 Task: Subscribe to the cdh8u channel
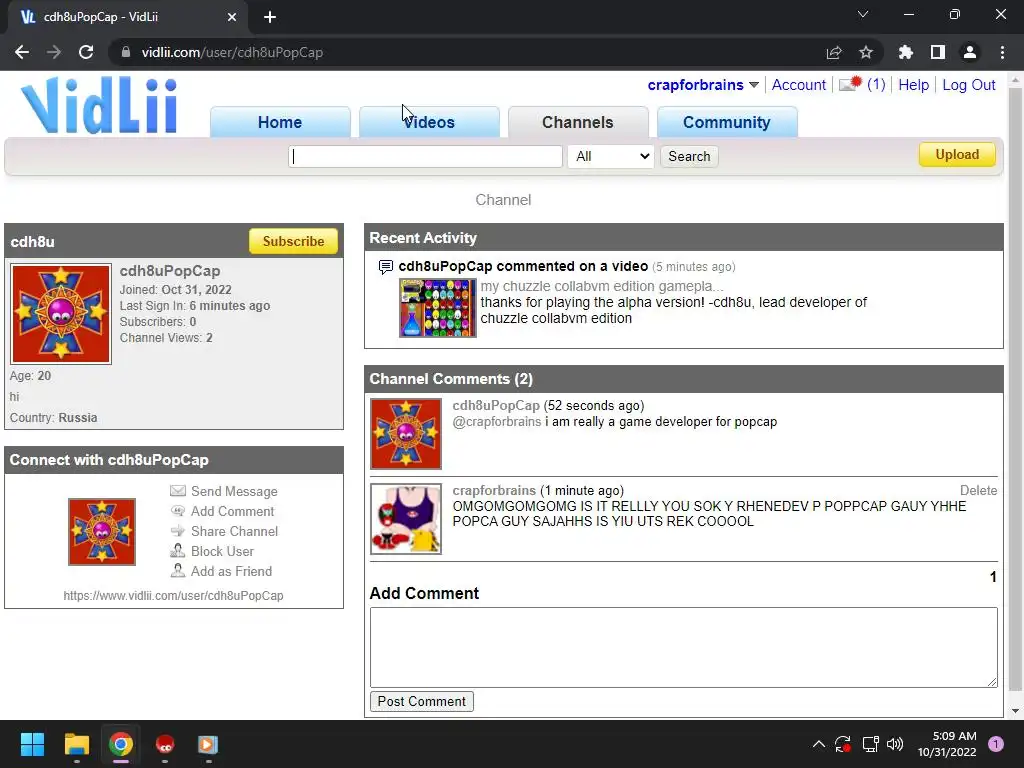coord(293,241)
